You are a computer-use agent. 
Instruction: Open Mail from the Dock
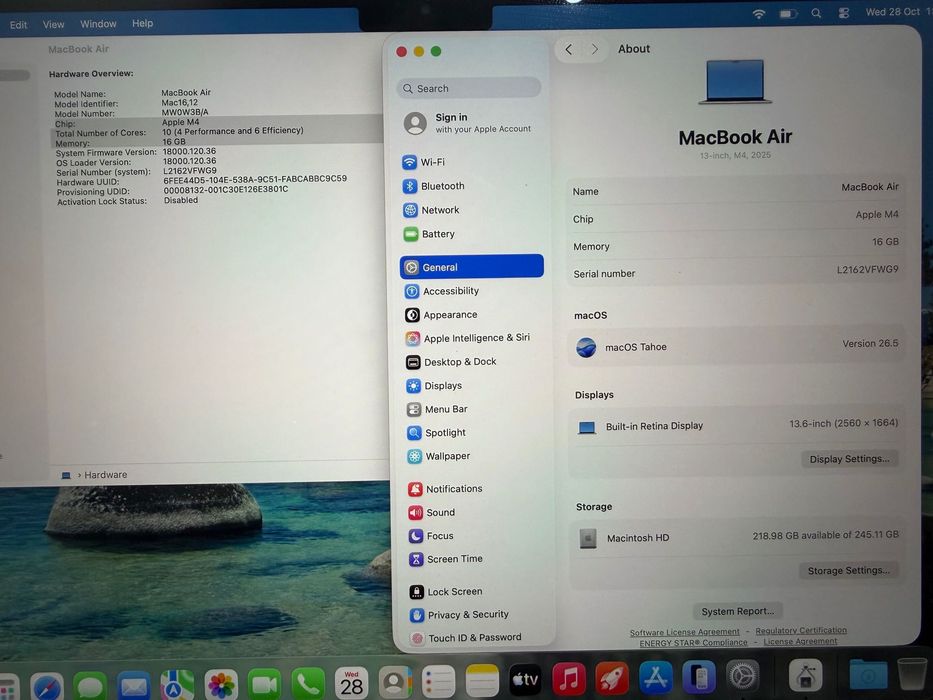pyautogui.click(x=134, y=686)
